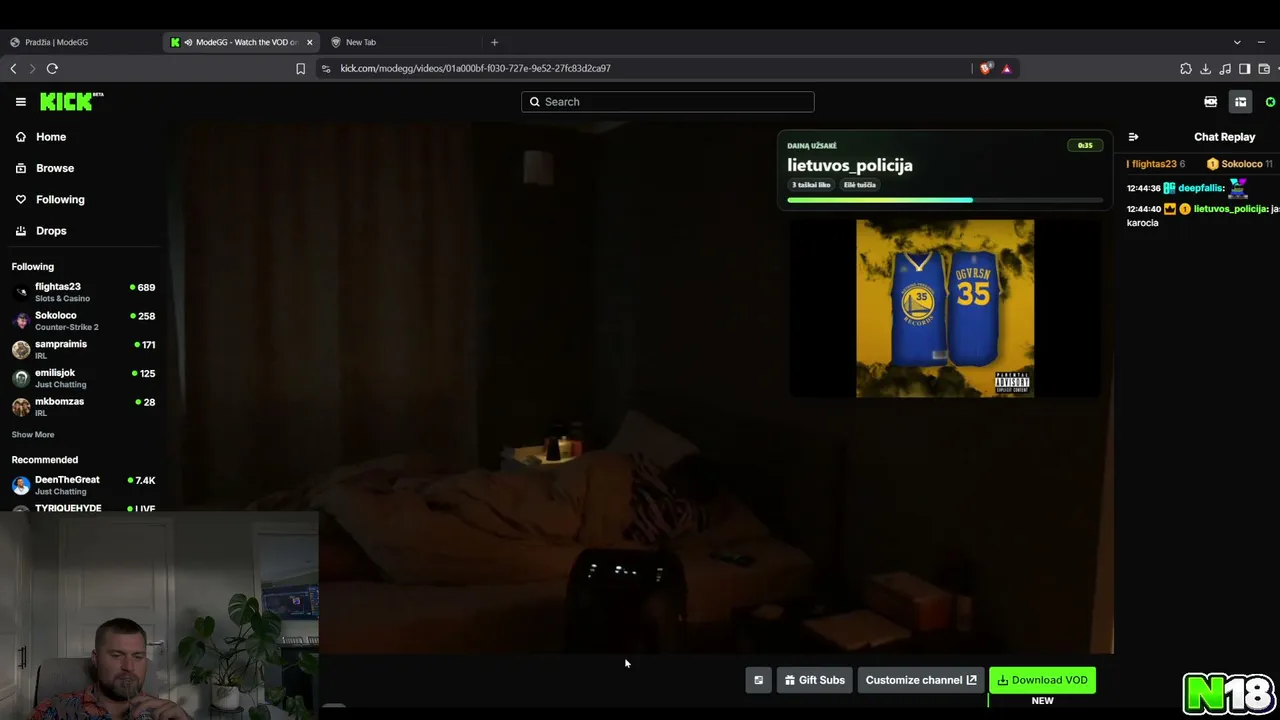Click the Brave Rewards triangle icon
Screen dimensions: 1280x720
[x=1006, y=68]
